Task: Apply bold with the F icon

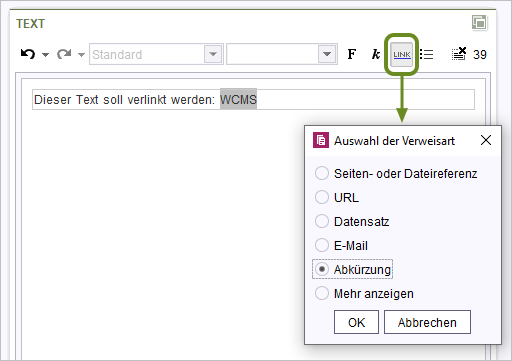Action: (x=352, y=54)
